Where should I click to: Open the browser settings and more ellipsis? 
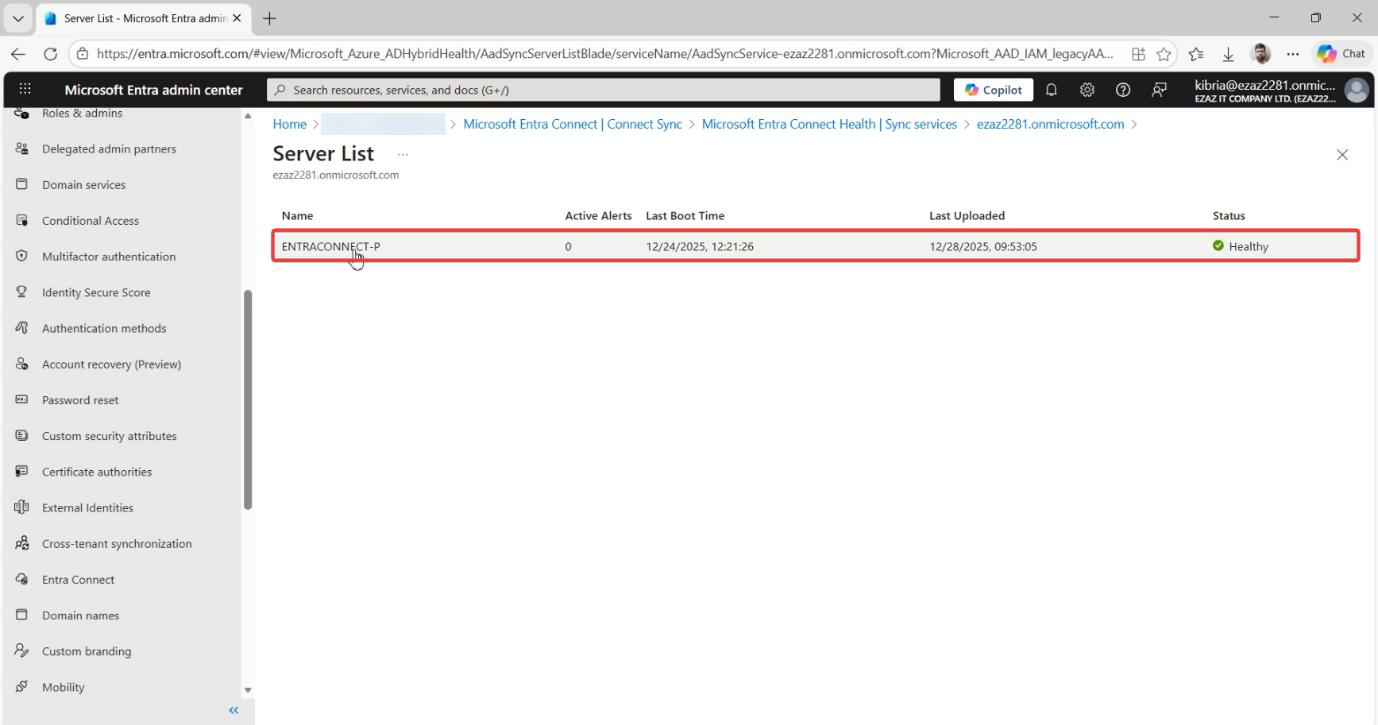[1292, 54]
